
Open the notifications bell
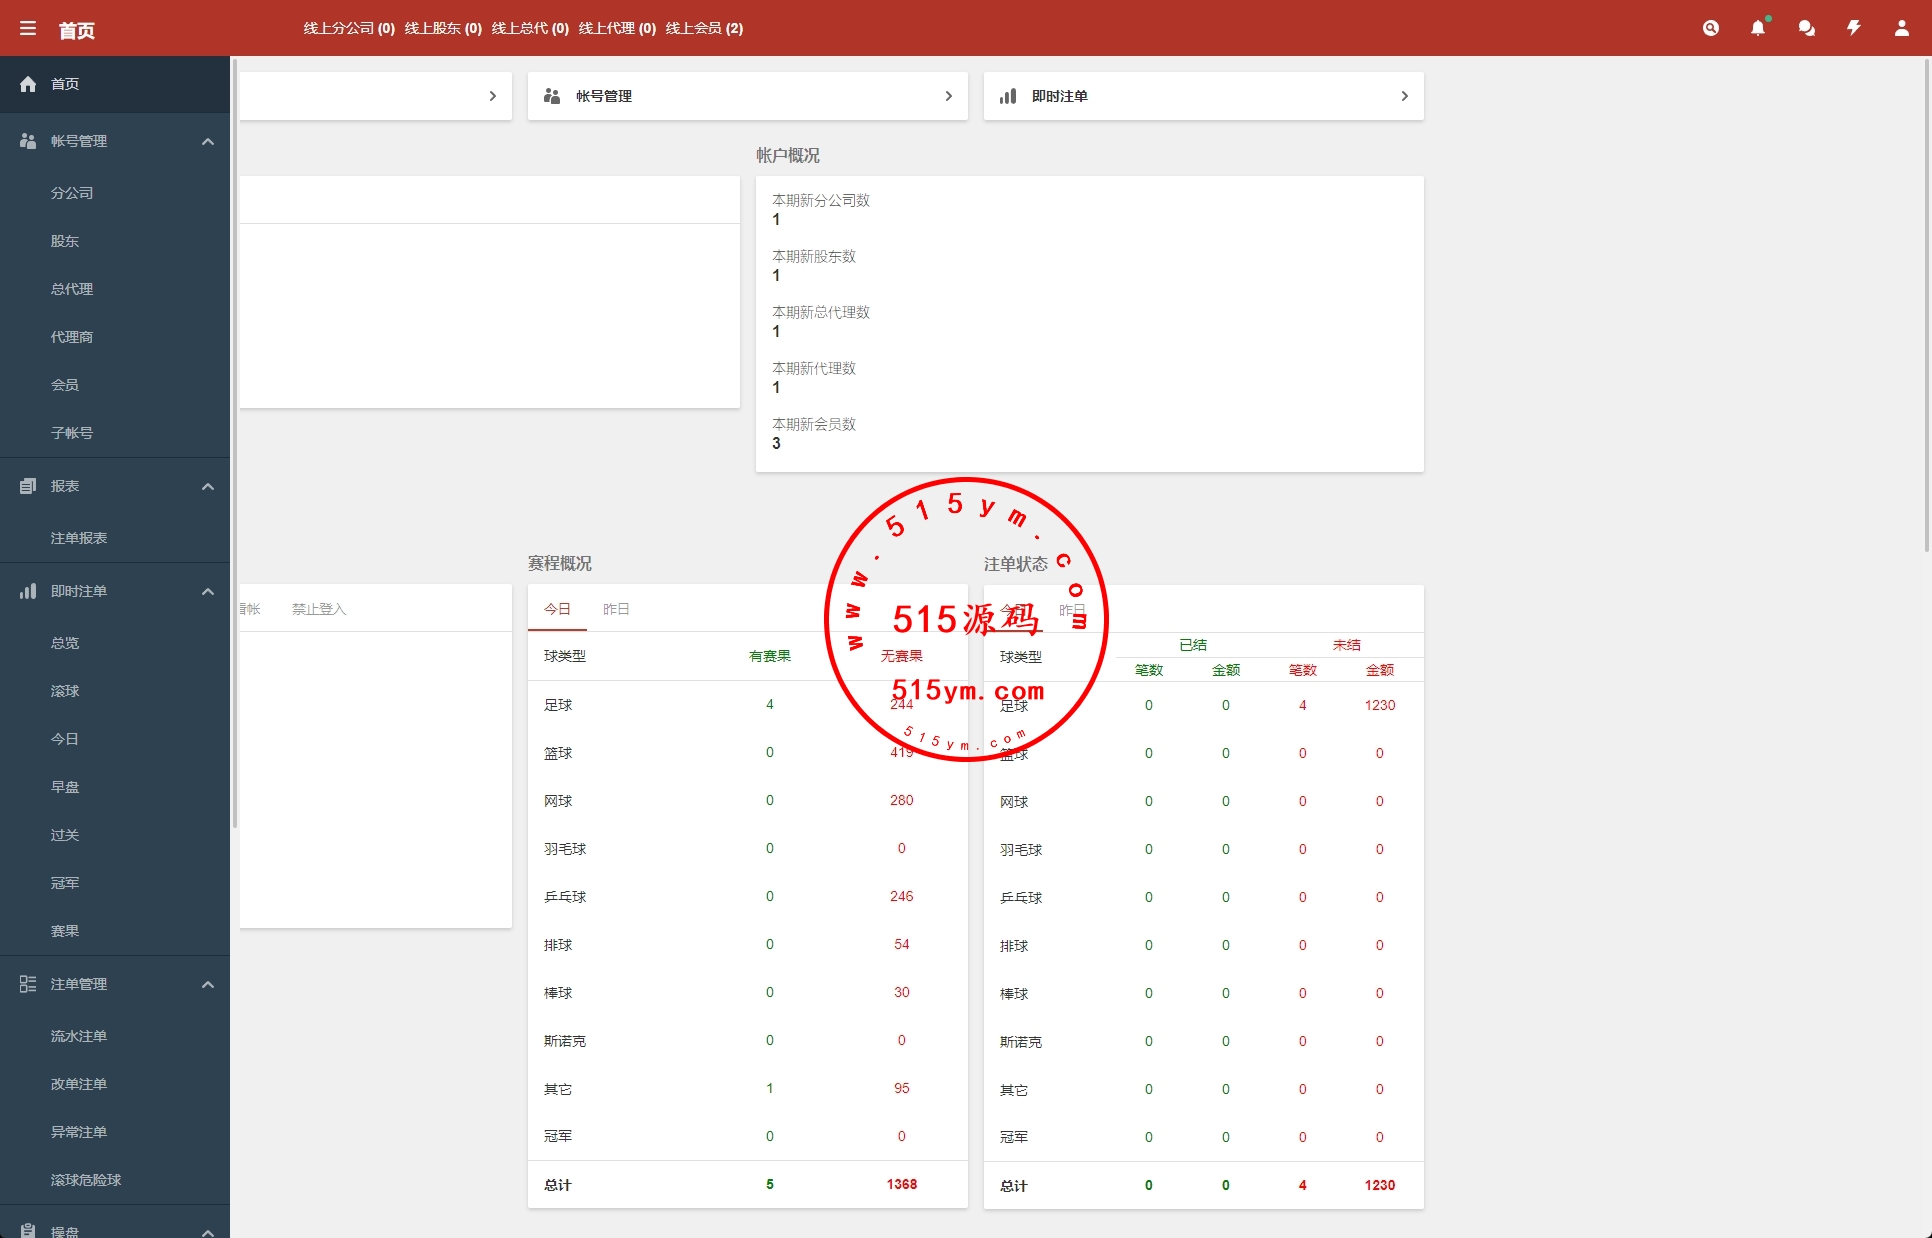point(1757,28)
